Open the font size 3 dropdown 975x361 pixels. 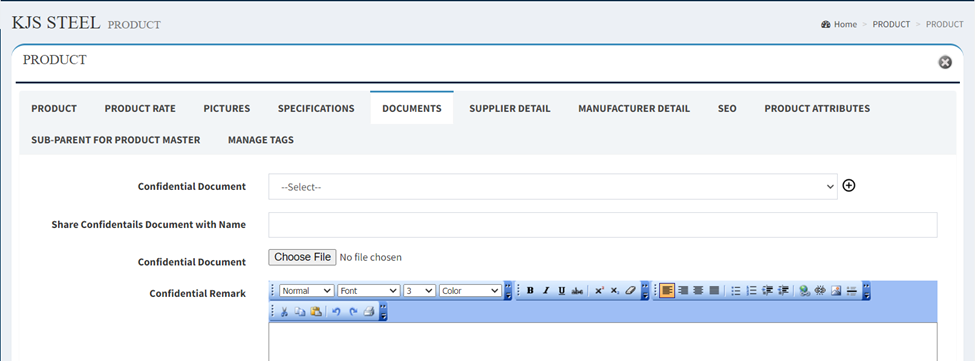tap(419, 290)
